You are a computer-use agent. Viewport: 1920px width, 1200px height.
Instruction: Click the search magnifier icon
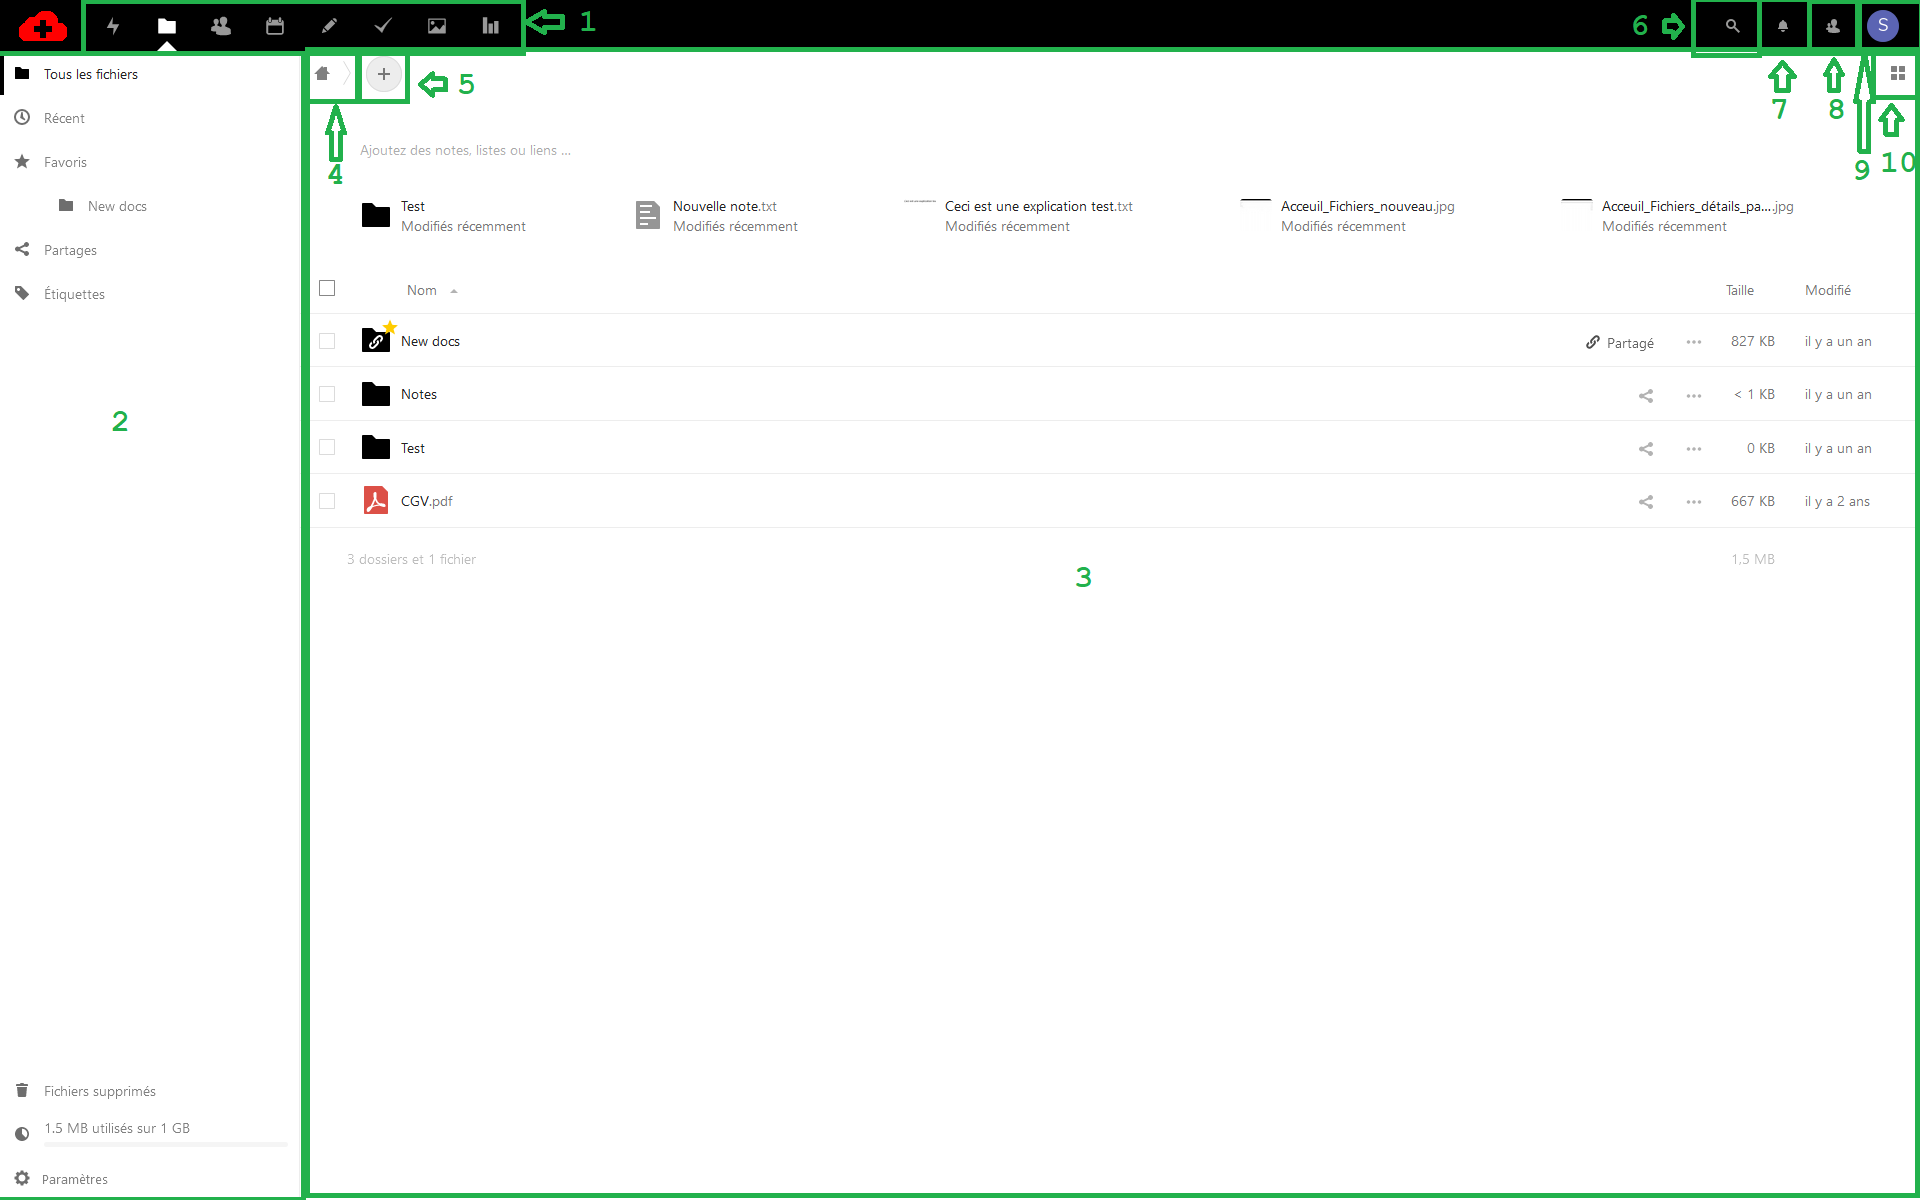click(1732, 26)
